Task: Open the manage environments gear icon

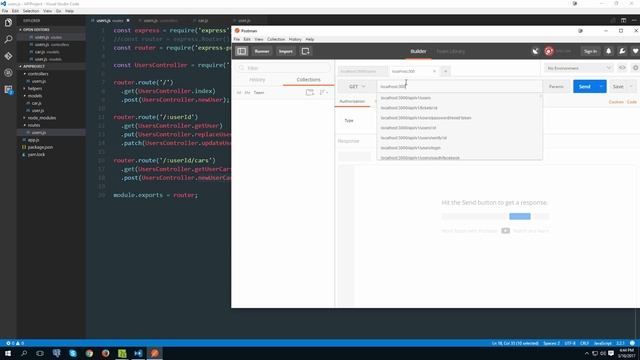Action: (635, 68)
